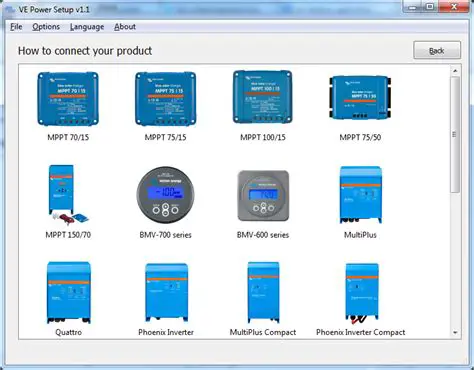Click the "BMV-600 series" label
Image resolution: width=474 pixels, height=370 pixels.
click(263, 235)
